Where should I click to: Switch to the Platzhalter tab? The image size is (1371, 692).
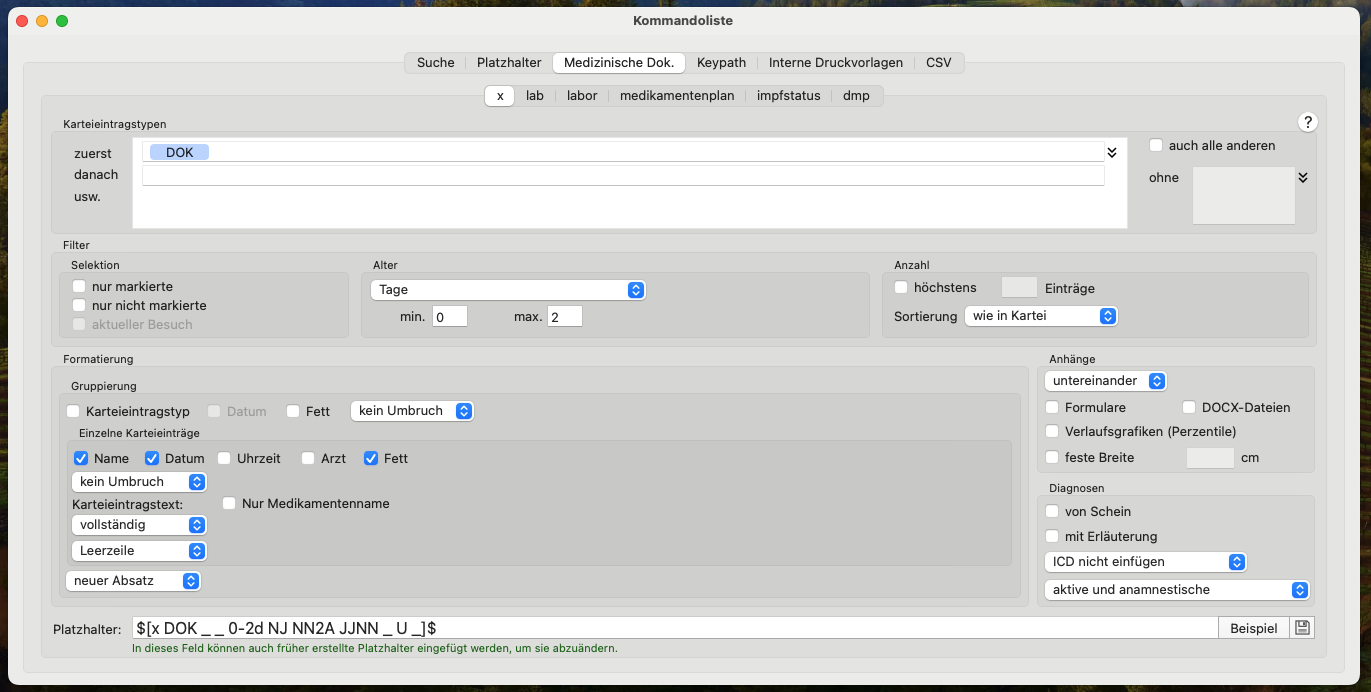click(x=509, y=62)
